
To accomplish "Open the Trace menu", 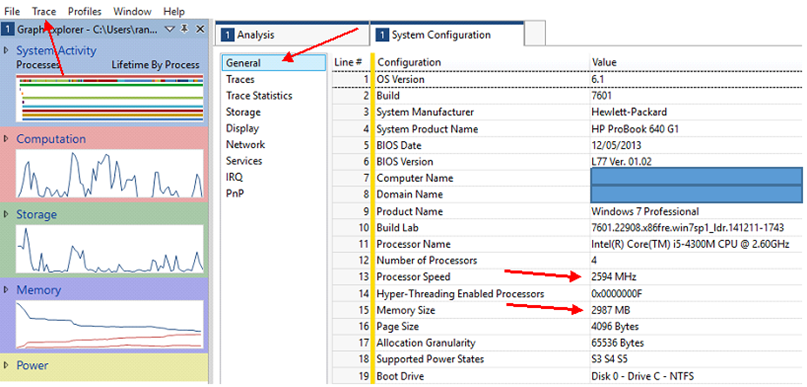I will click(44, 11).
